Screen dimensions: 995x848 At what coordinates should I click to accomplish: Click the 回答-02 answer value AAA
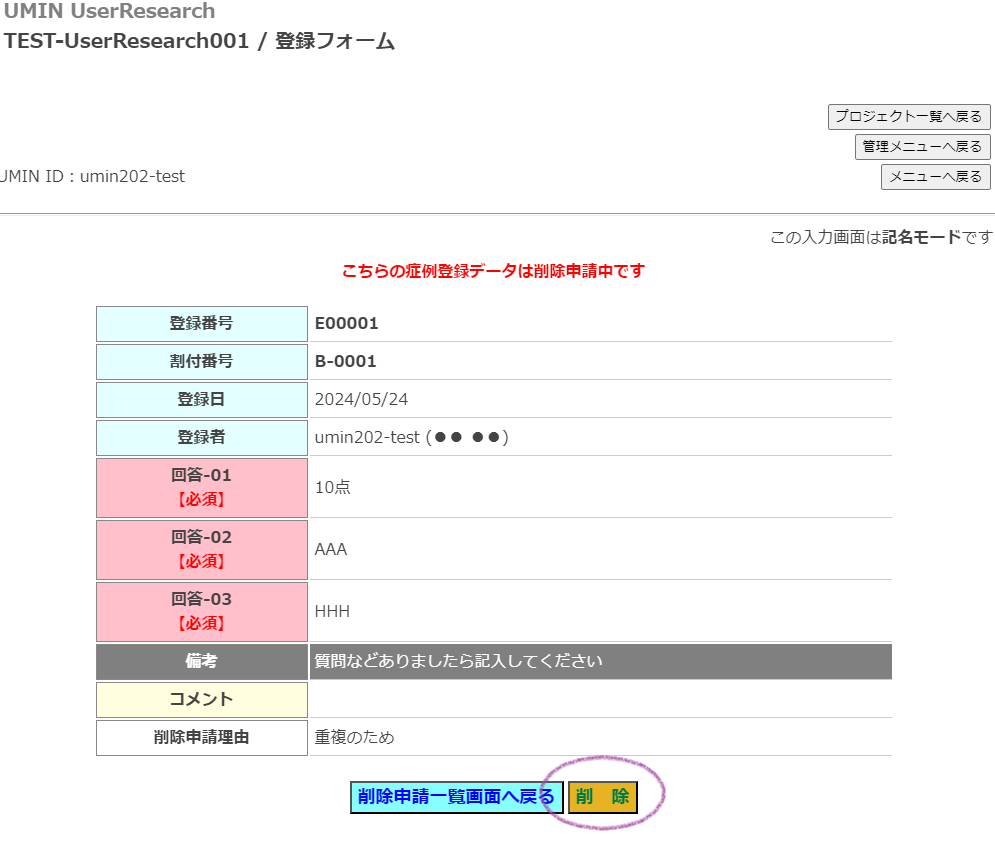coord(331,549)
